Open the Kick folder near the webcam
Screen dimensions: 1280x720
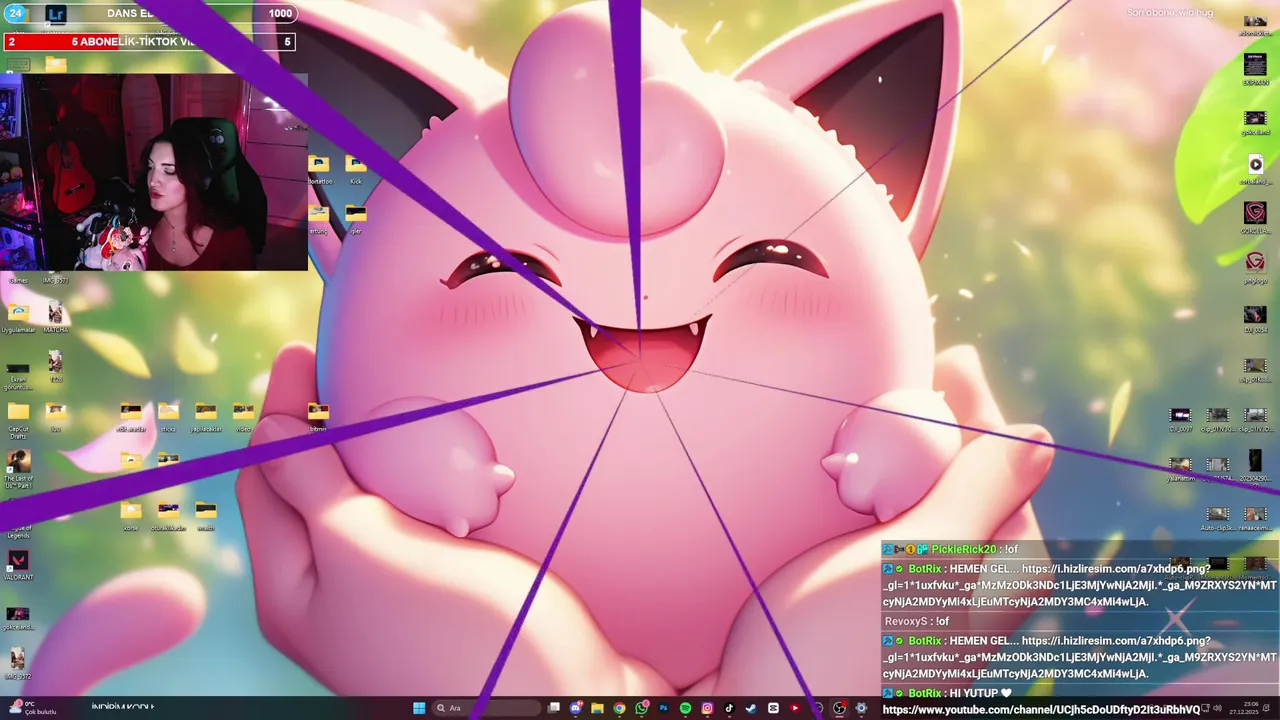(x=356, y=169)
